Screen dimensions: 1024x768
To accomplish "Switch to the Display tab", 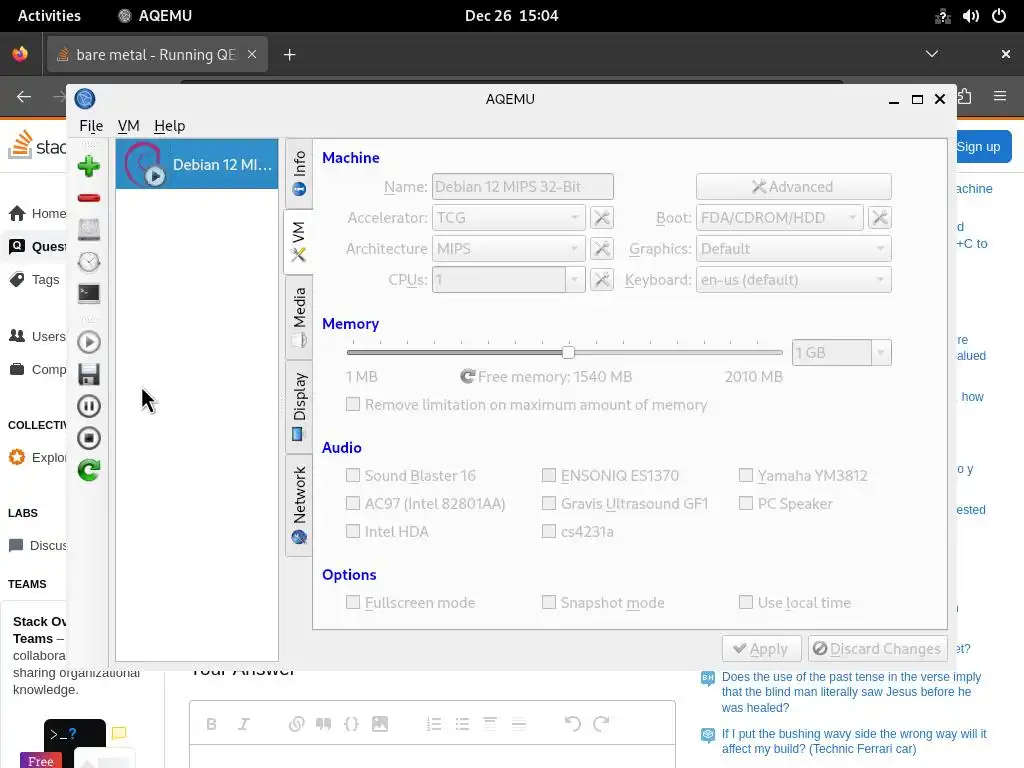I will (x=299, y=406).
